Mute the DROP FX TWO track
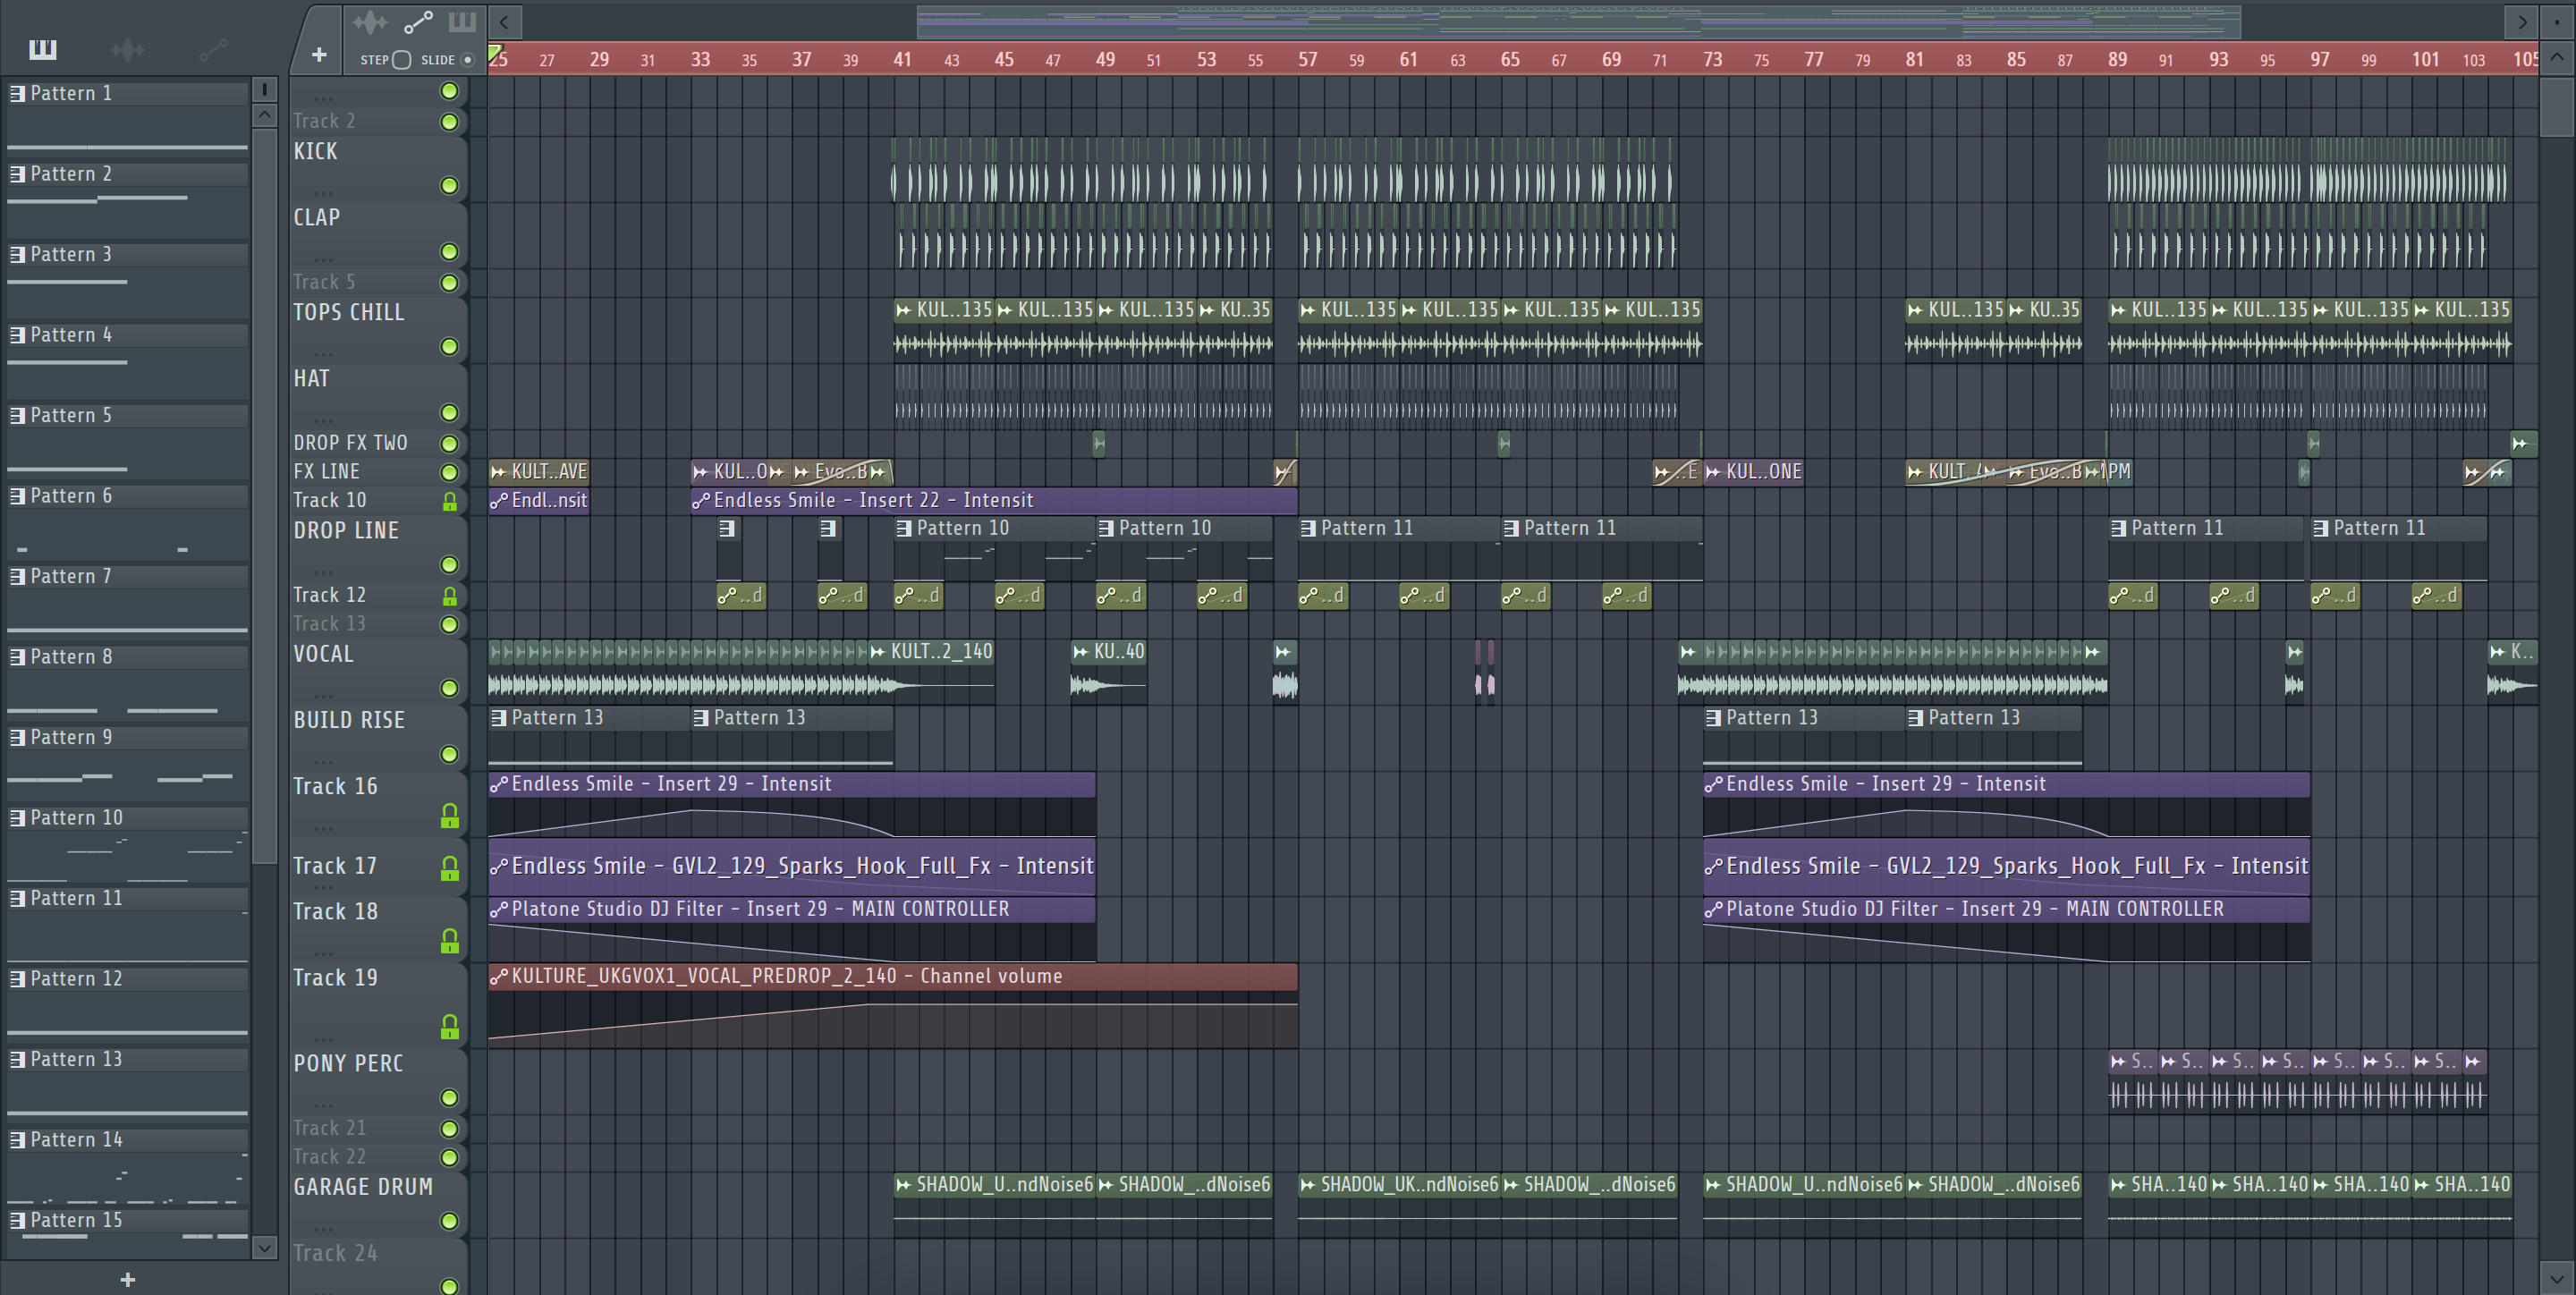This screenshot has width=2576, height=1295. (449, 443)
